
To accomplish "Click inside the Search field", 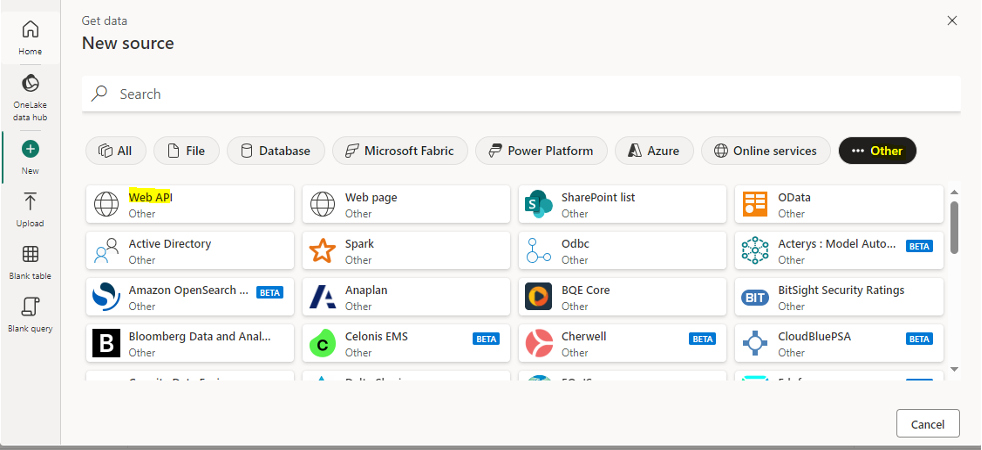I will tap(521, 94).
